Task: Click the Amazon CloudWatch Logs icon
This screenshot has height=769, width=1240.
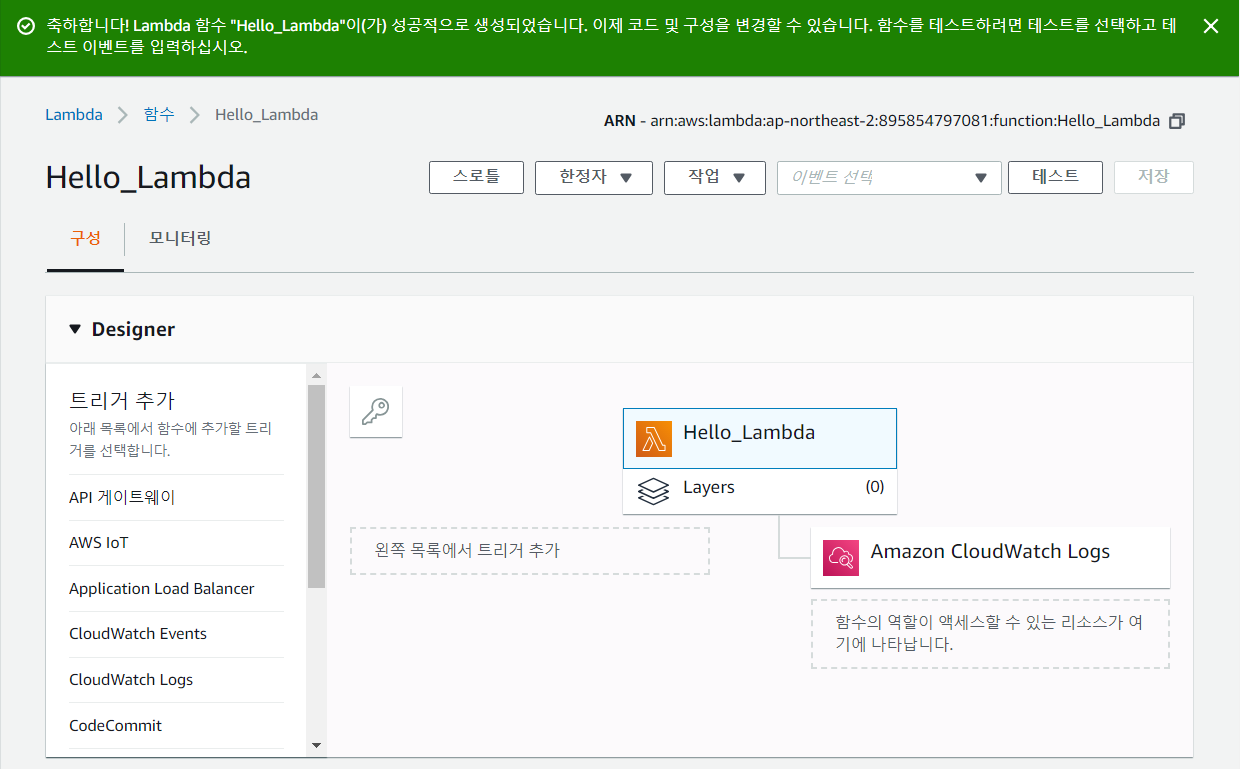Action: tap(841, 557)
